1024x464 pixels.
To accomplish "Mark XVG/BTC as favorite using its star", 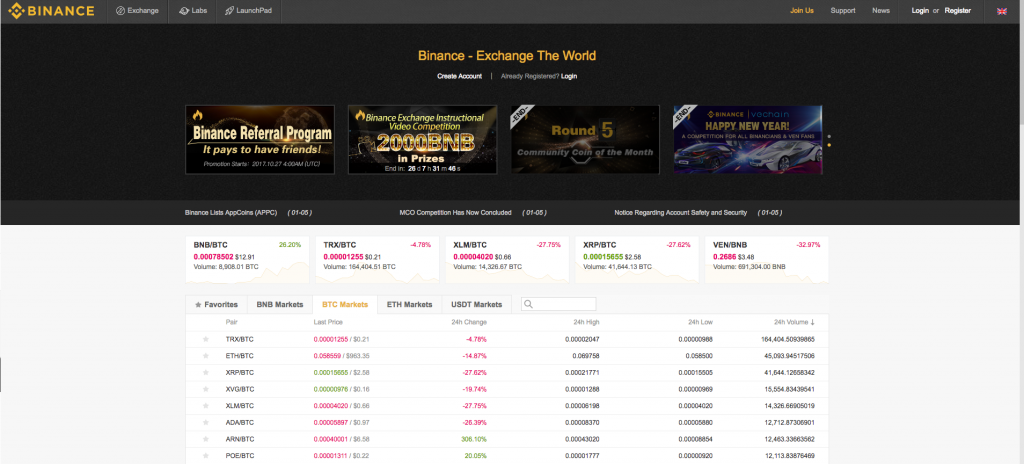I will (x=206, y=388).
